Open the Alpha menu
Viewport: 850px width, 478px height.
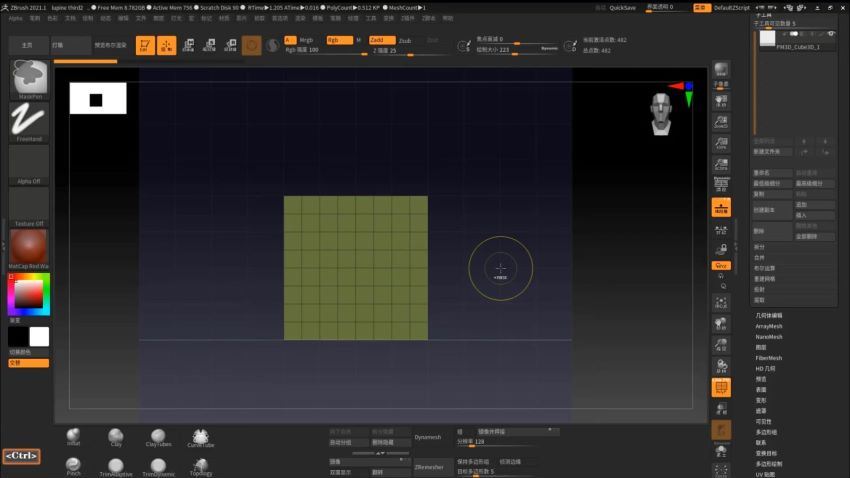click(15, 18)
